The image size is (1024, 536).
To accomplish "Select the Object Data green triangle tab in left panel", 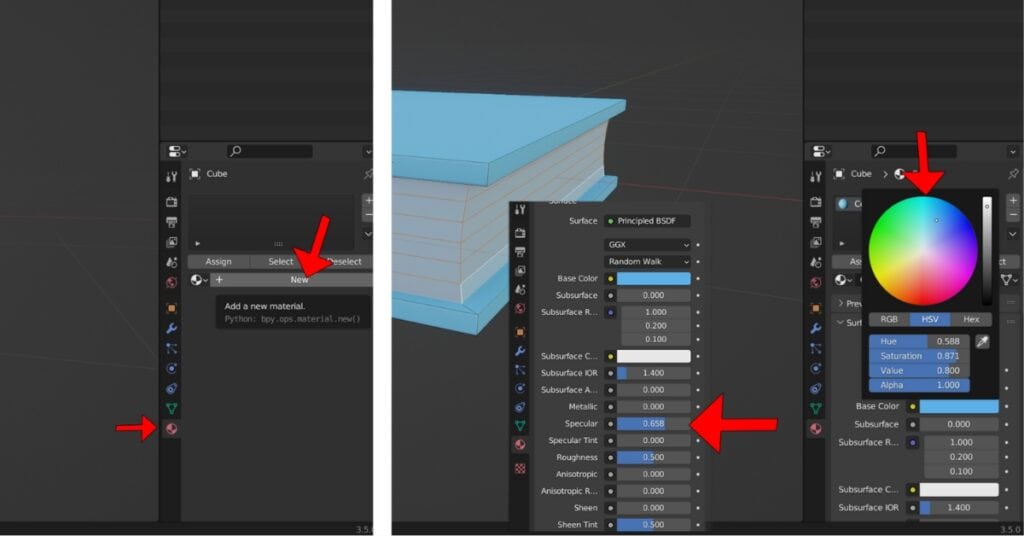I will [x=171, y=409].
